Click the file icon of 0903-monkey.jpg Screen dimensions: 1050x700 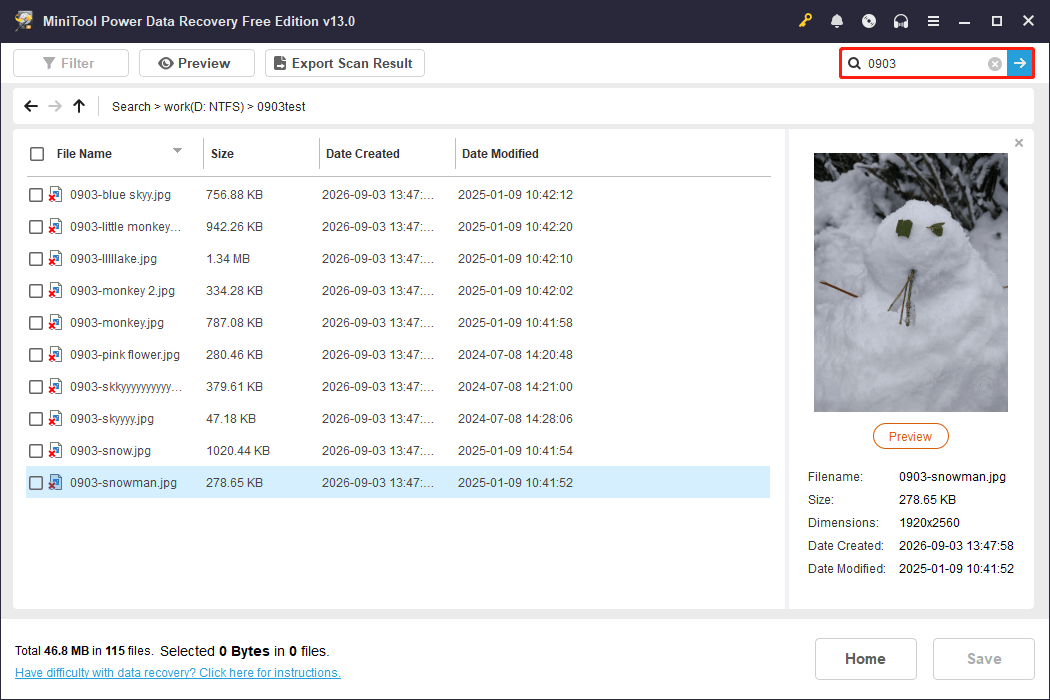(x=55, y=322)
